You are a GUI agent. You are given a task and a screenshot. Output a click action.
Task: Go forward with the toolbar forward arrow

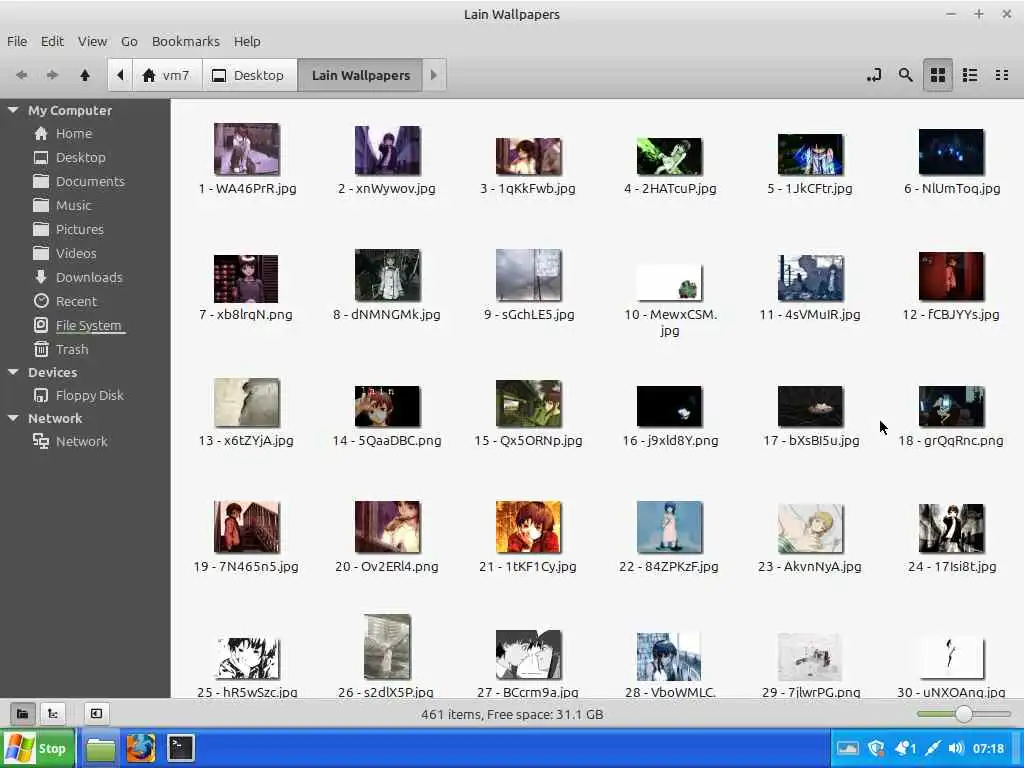tap(52, 75)
